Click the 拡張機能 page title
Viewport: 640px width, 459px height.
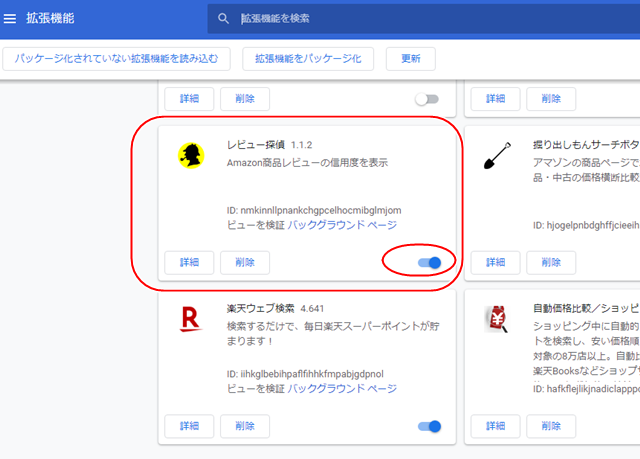point(50,18)
